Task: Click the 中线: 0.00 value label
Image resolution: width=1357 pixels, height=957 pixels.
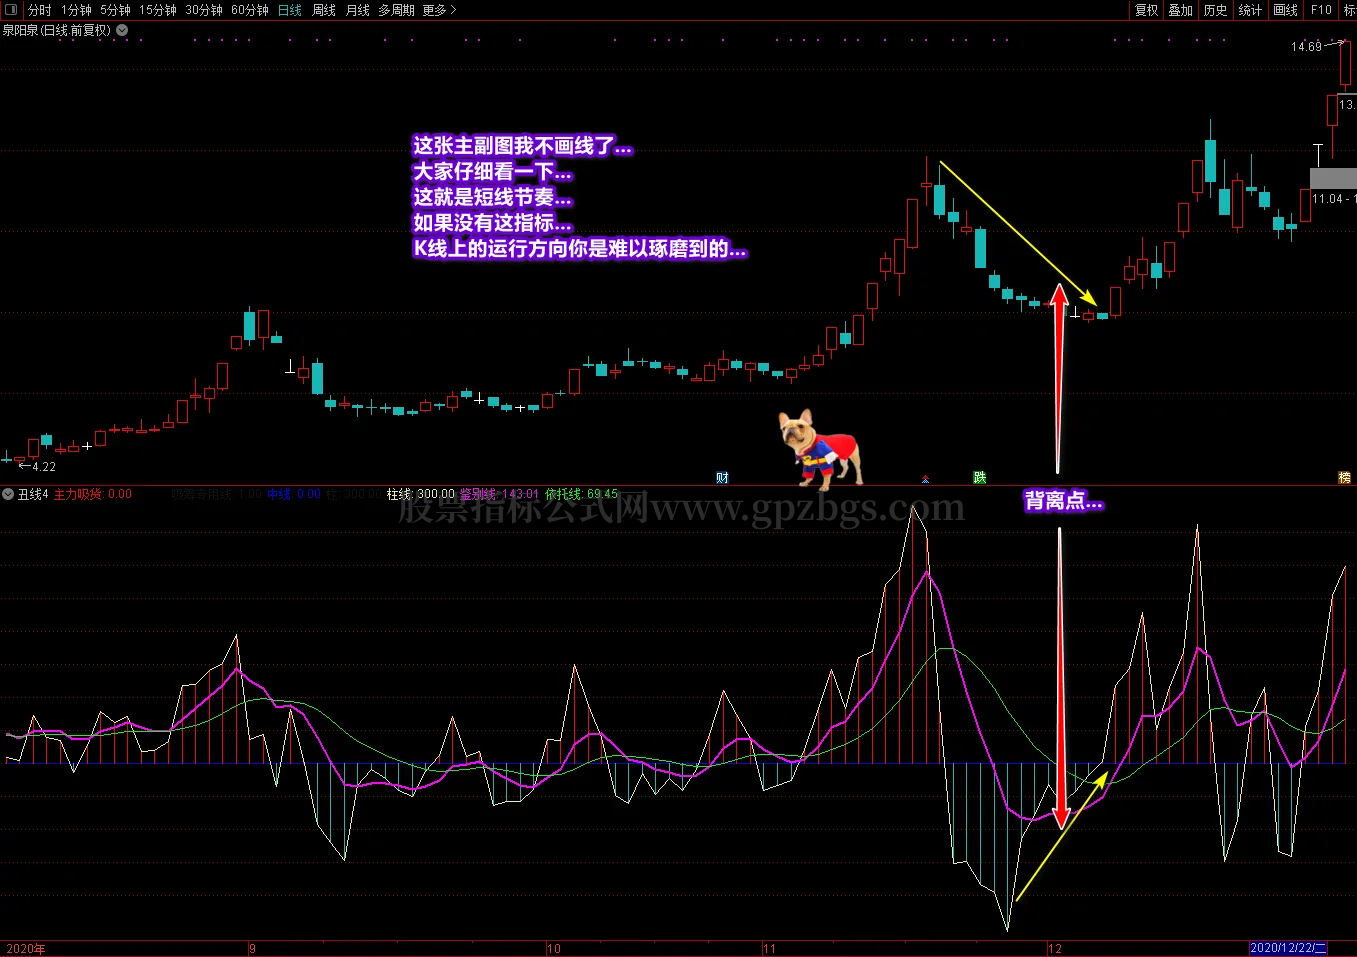Action: (x=294, y=494)
